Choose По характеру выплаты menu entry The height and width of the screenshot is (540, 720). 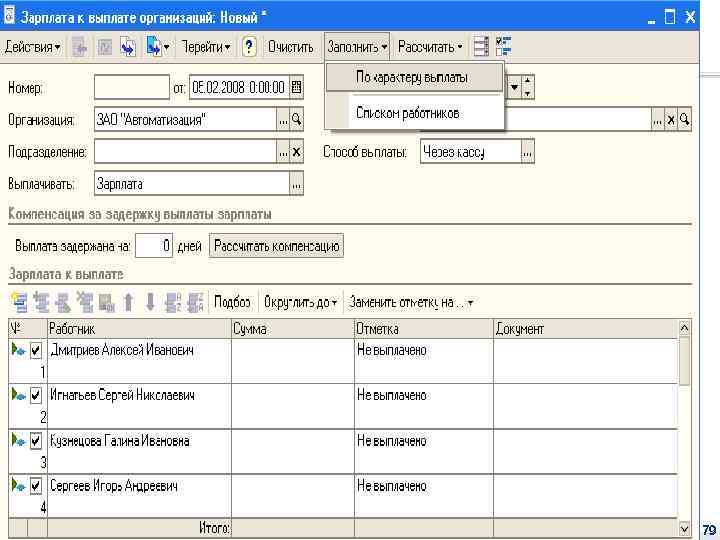tap(414, 77)
